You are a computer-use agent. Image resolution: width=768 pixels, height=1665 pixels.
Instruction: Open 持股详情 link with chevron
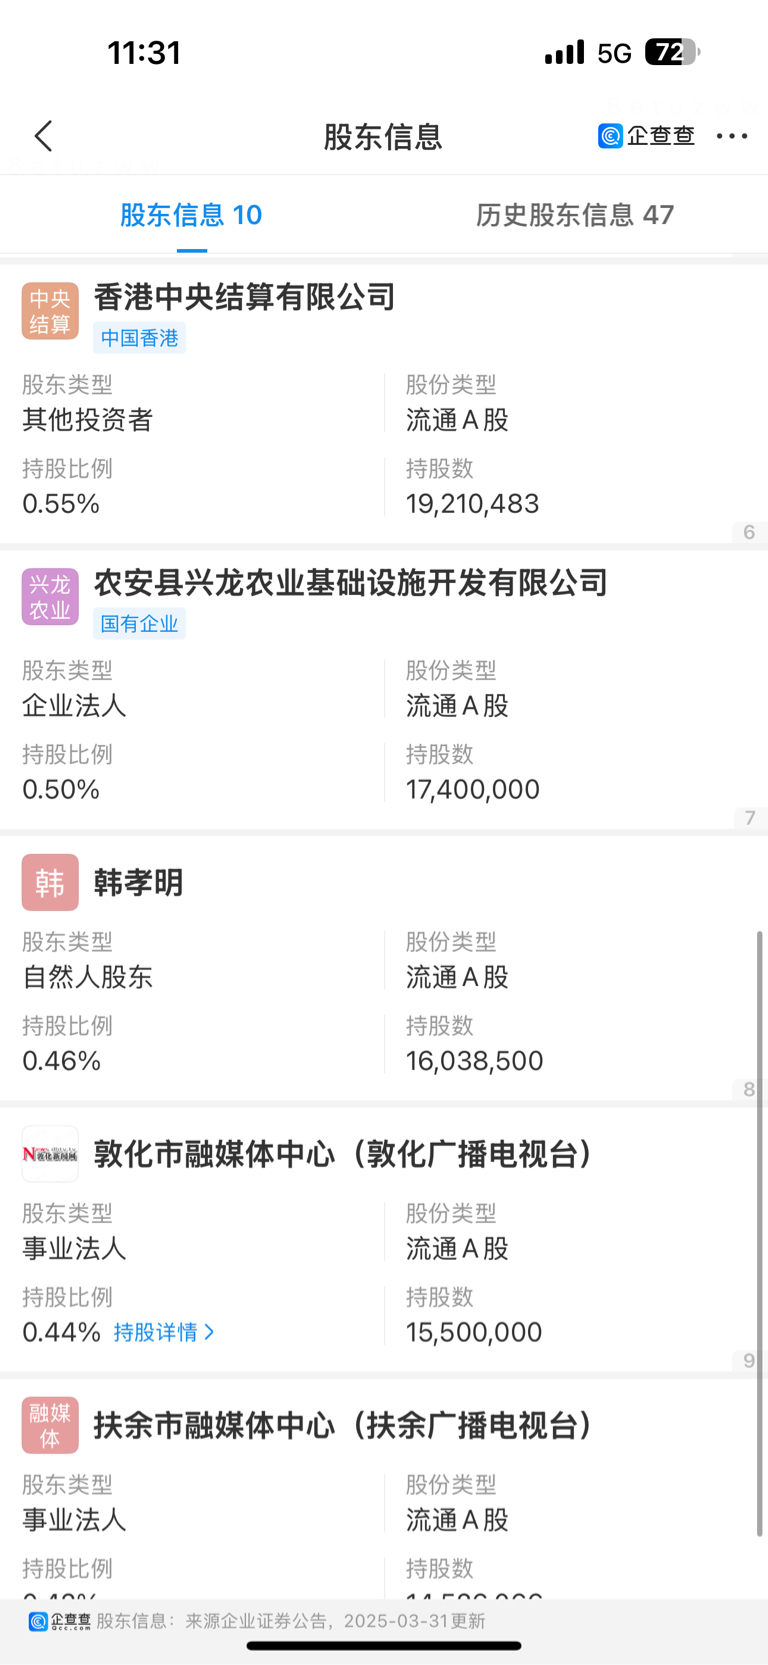tap(164, 1332)
